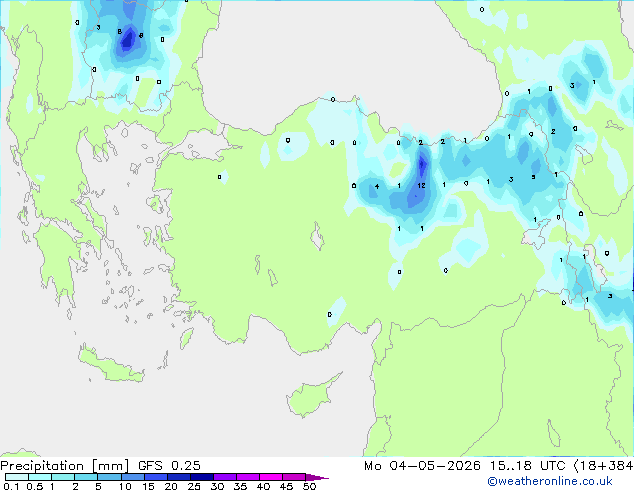Click the above-50 mm arrow tip of legend
Viewport: 634px width, 490px height.
[317, 477]
